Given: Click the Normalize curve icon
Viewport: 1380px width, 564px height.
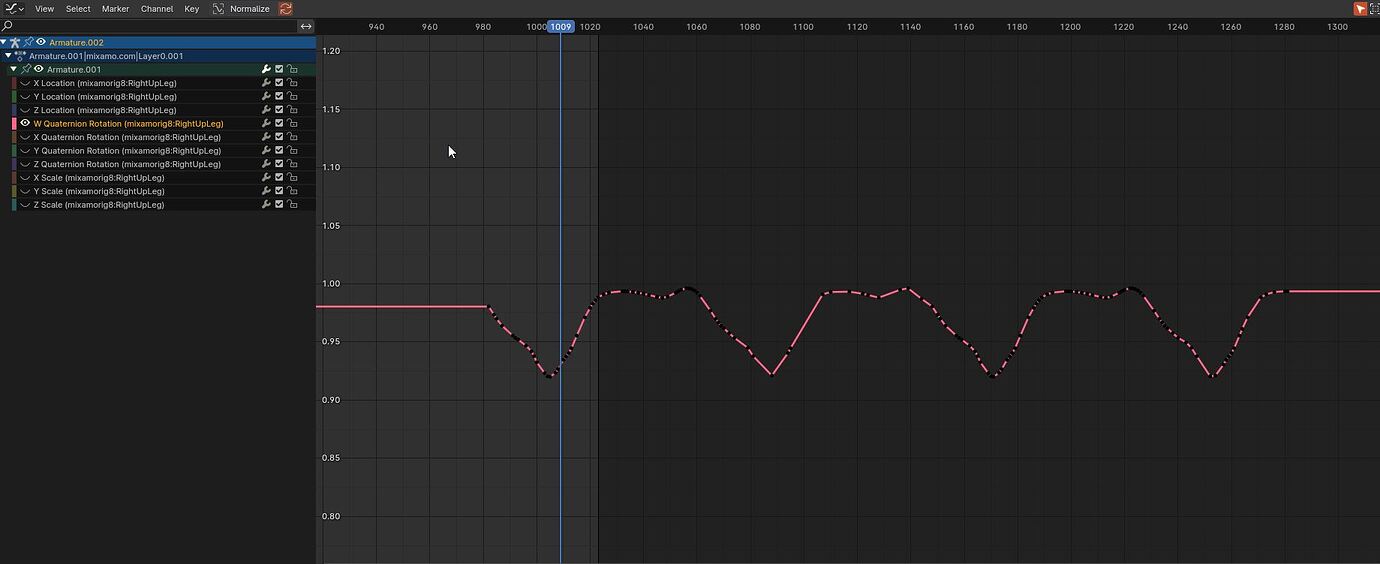Looking at the screenshot, I should pos(218,8).
